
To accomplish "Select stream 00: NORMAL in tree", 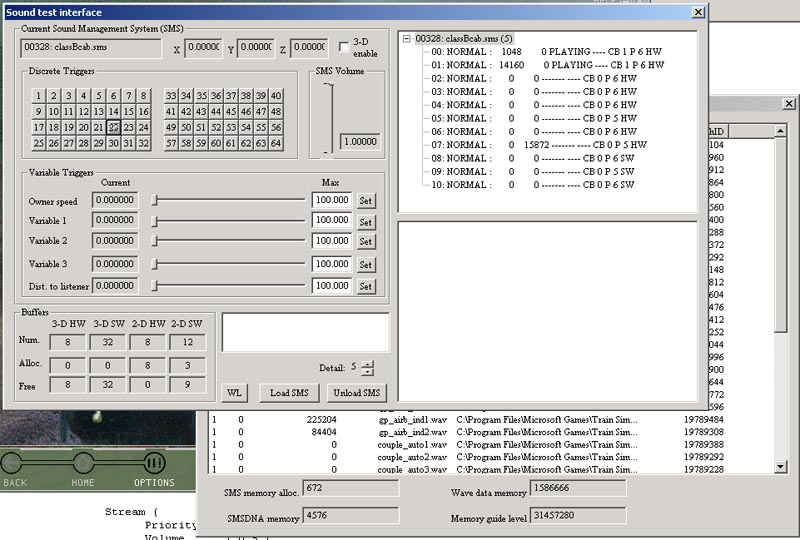I will point(546,52).
